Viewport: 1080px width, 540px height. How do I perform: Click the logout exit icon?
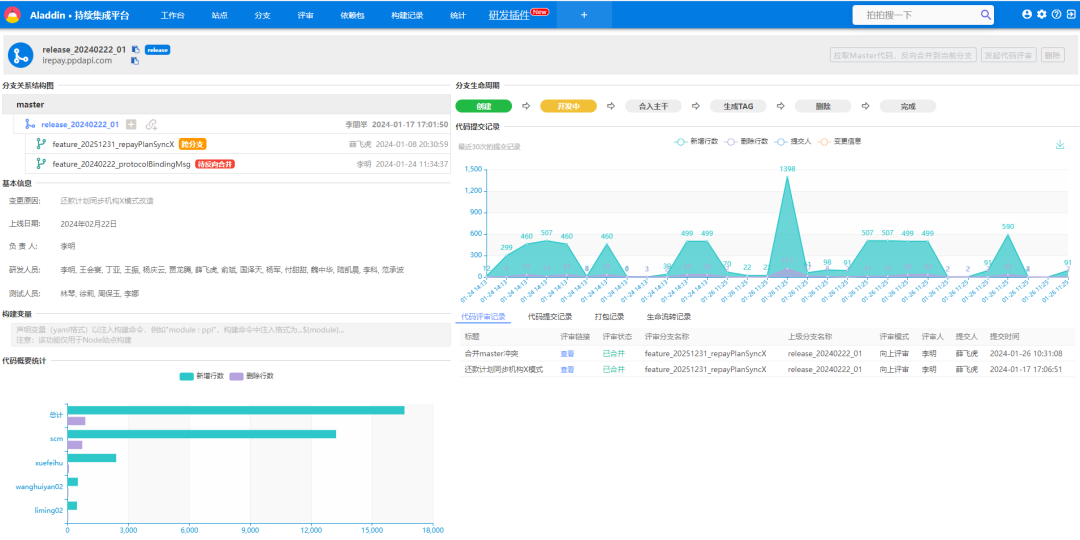(1071, 14)
